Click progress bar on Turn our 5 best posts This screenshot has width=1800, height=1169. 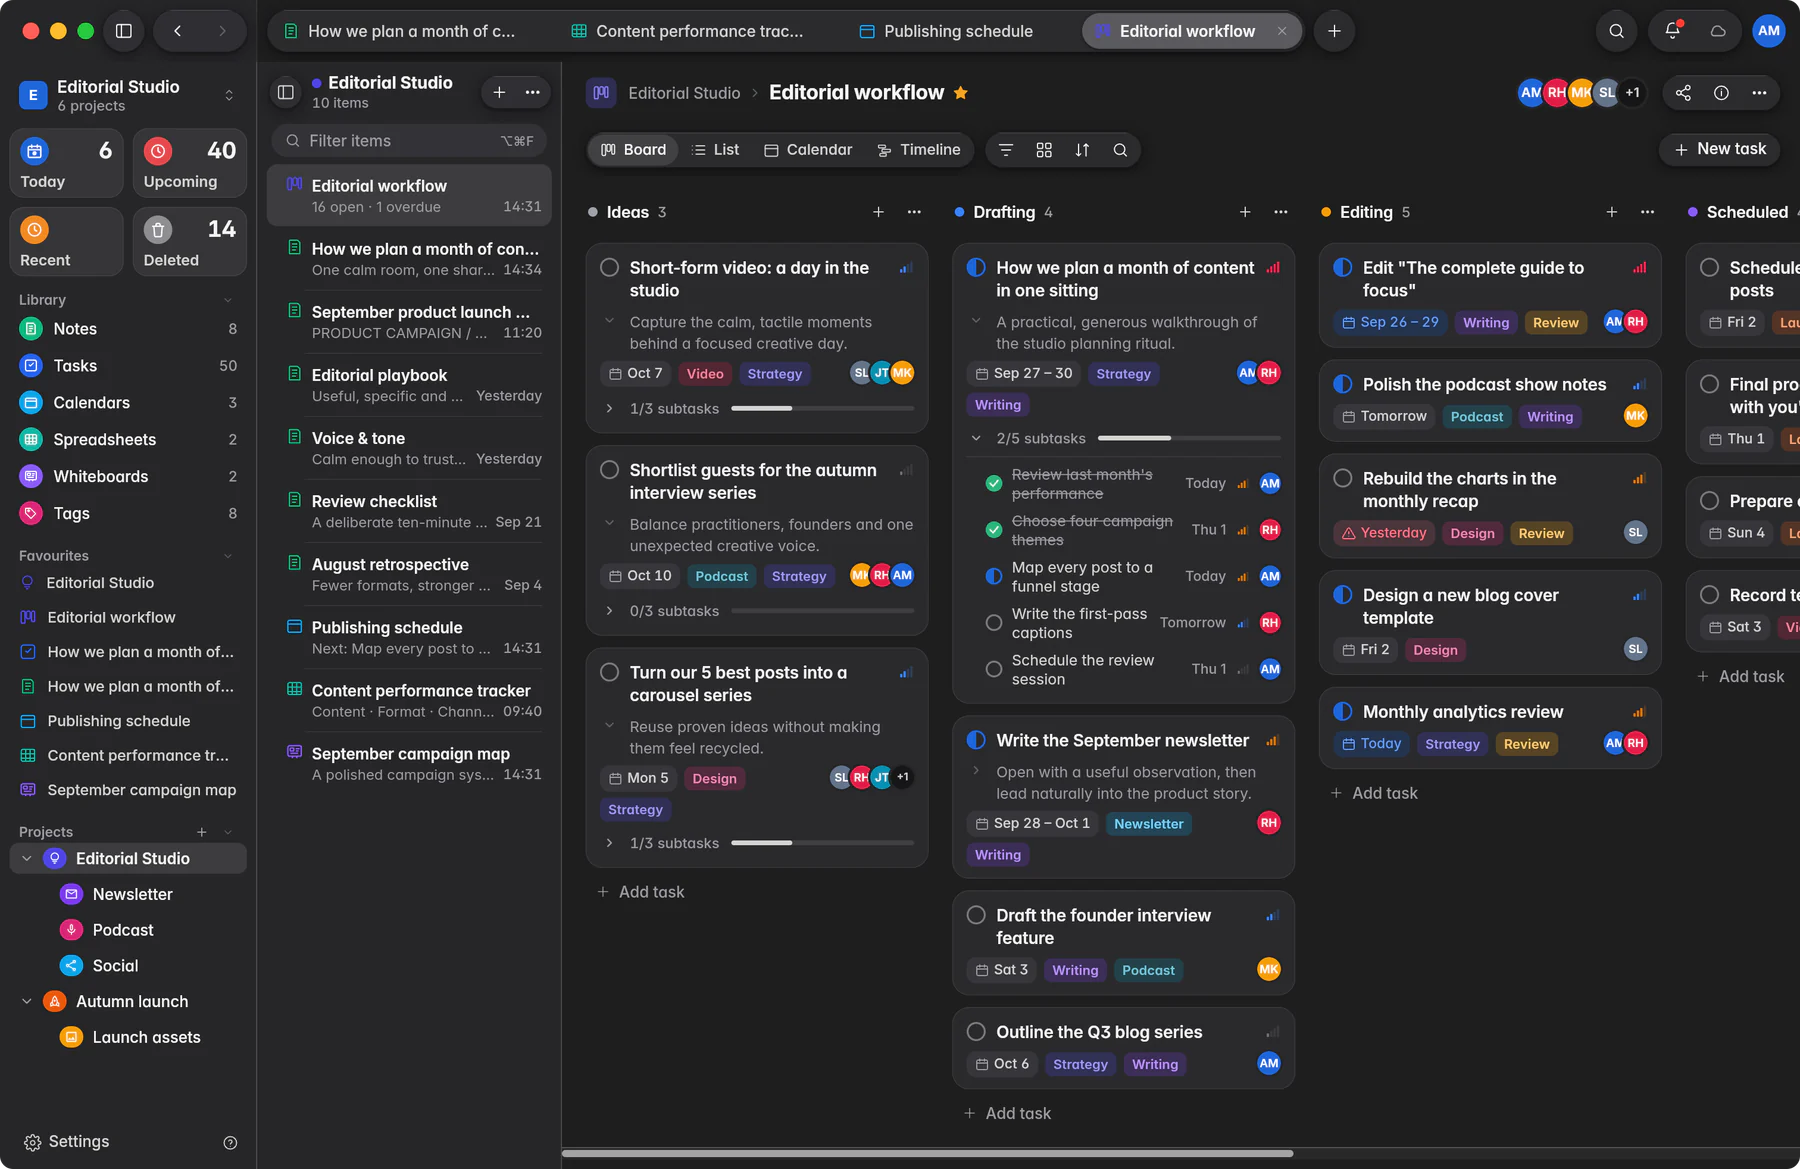[823, 843]
